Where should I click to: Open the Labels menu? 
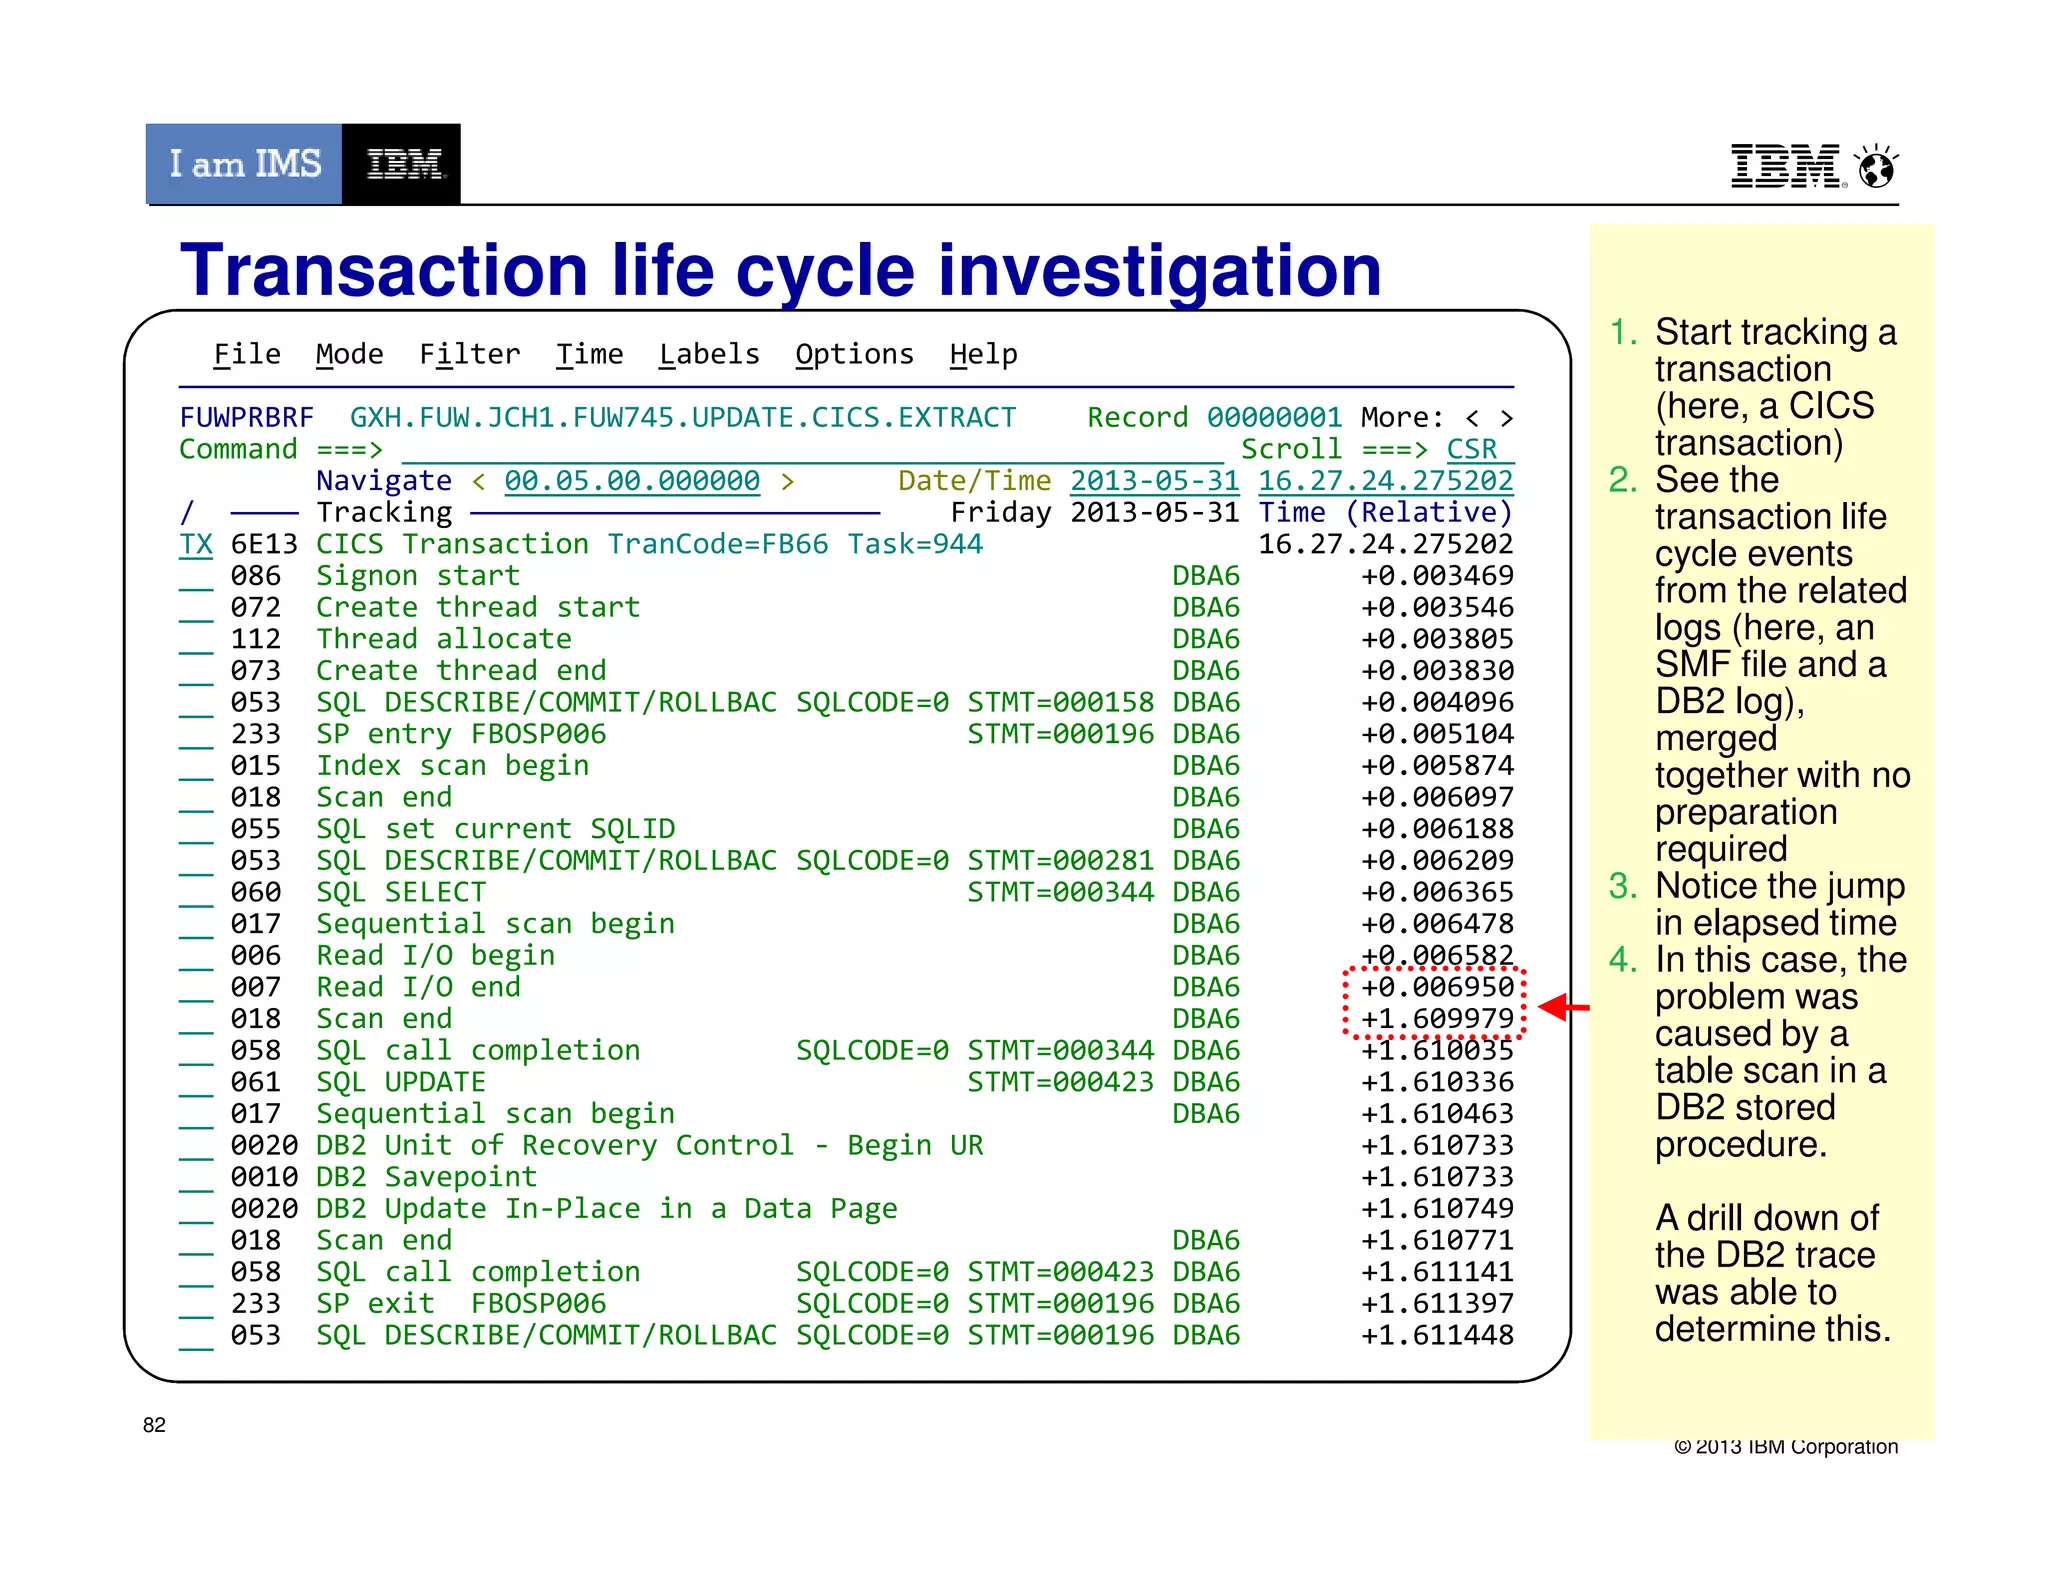click(708, 354)
